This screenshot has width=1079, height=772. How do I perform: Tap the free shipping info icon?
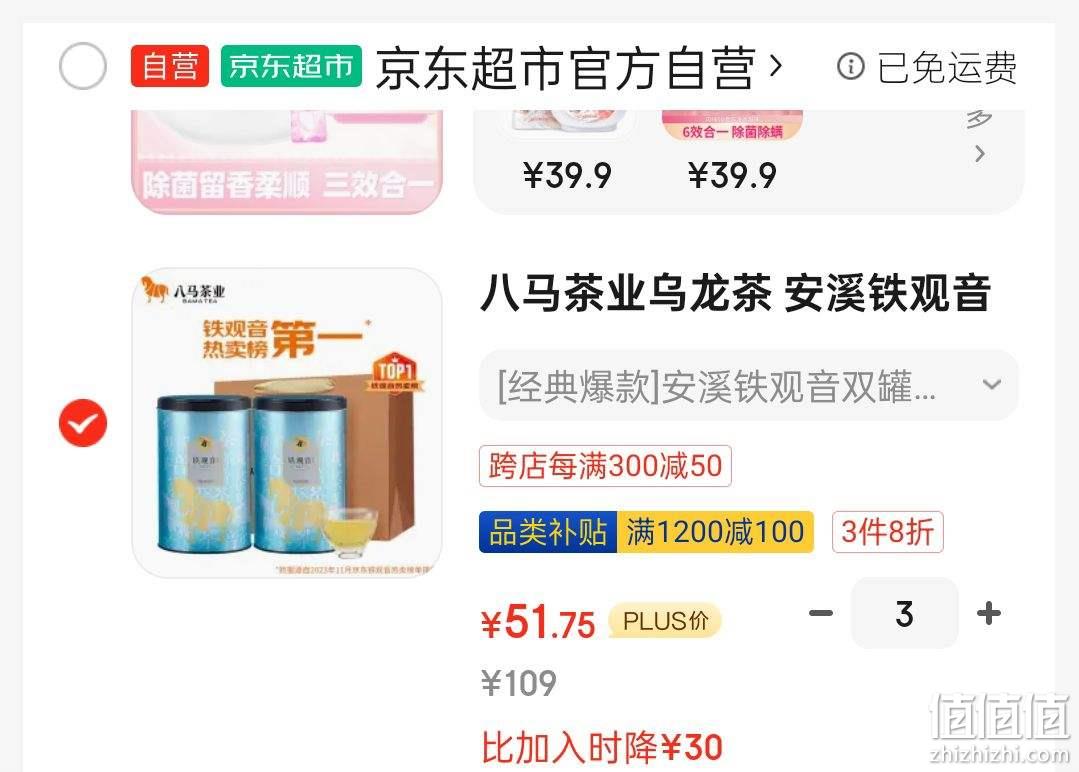tap(851, 67)
